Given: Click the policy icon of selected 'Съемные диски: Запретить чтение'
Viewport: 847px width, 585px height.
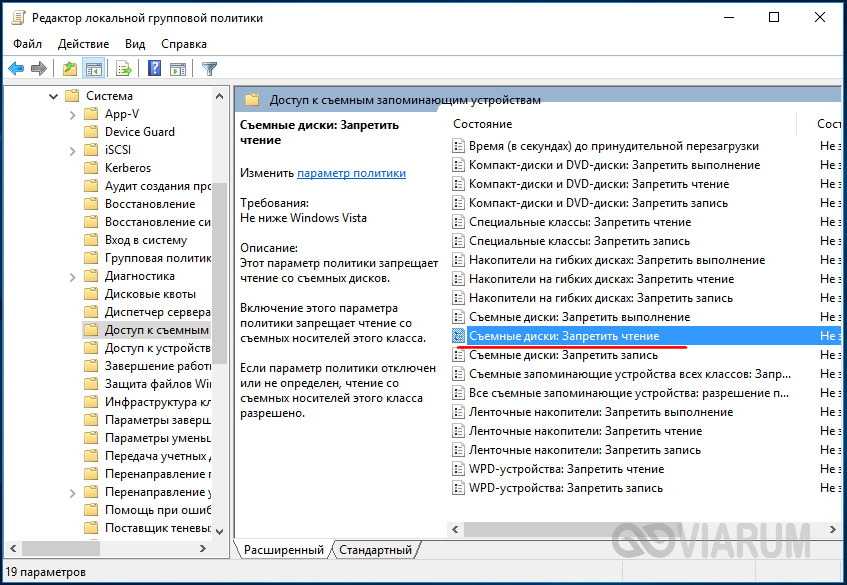Looking at the screenshot, I should pyautogui.click(x=458, y=336).
